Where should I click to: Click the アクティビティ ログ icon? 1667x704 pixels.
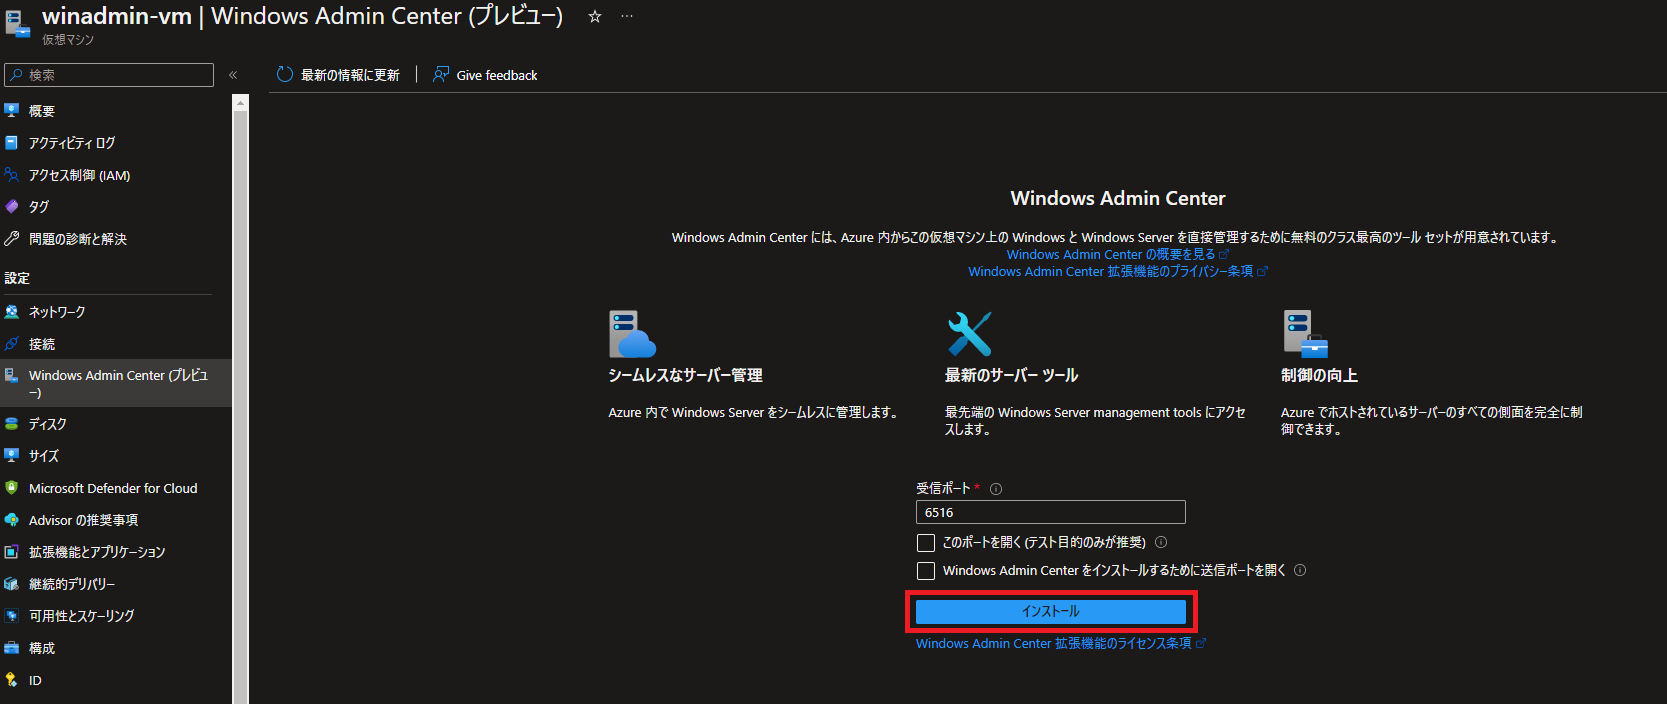[x=12, y=142]
